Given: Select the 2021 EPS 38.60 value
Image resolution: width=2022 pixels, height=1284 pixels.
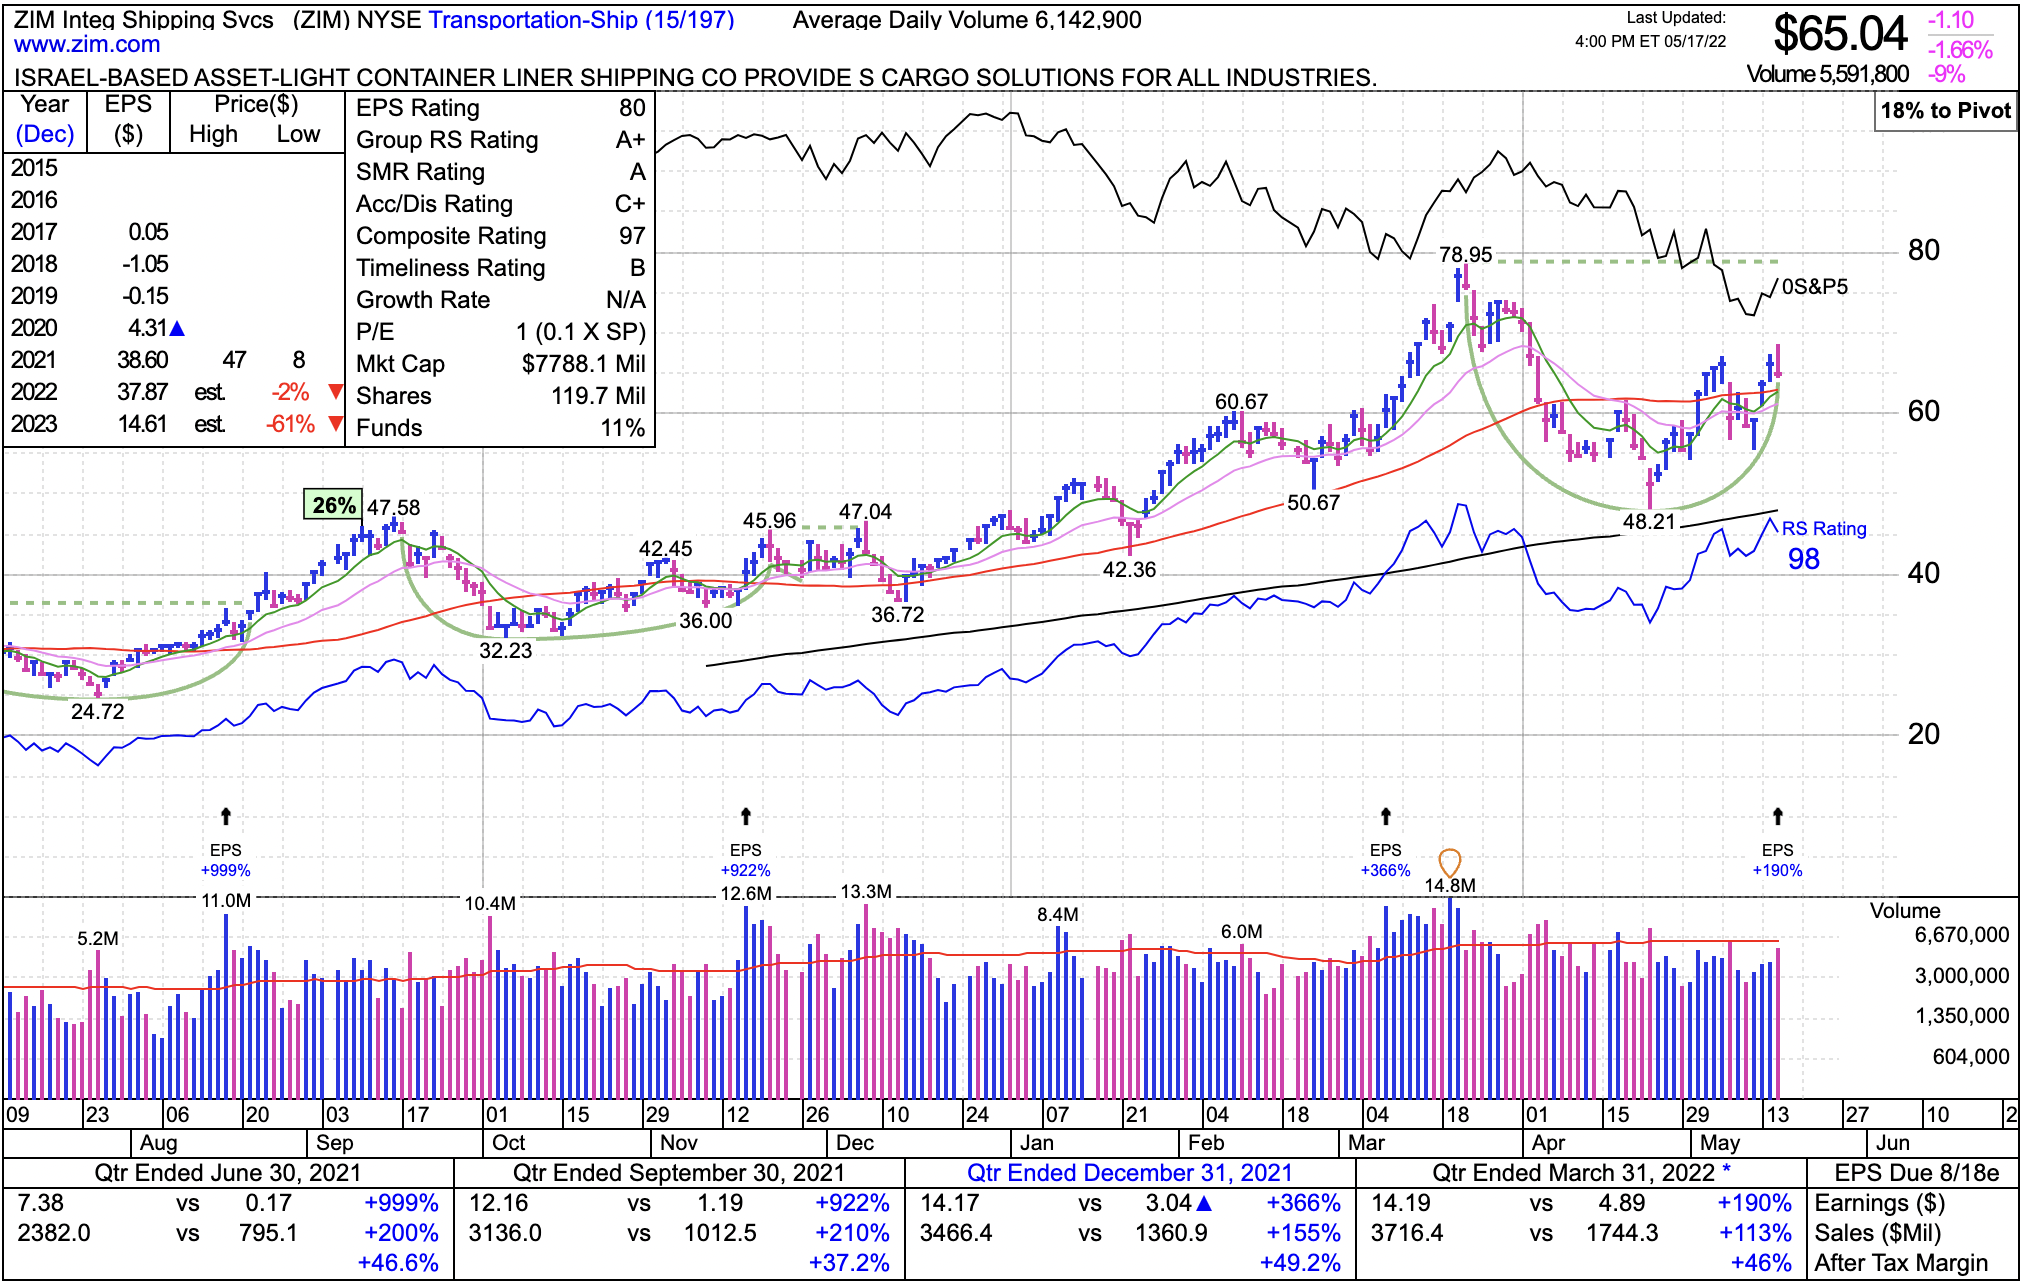Looking at the screenshot, I should click(143, 360).
